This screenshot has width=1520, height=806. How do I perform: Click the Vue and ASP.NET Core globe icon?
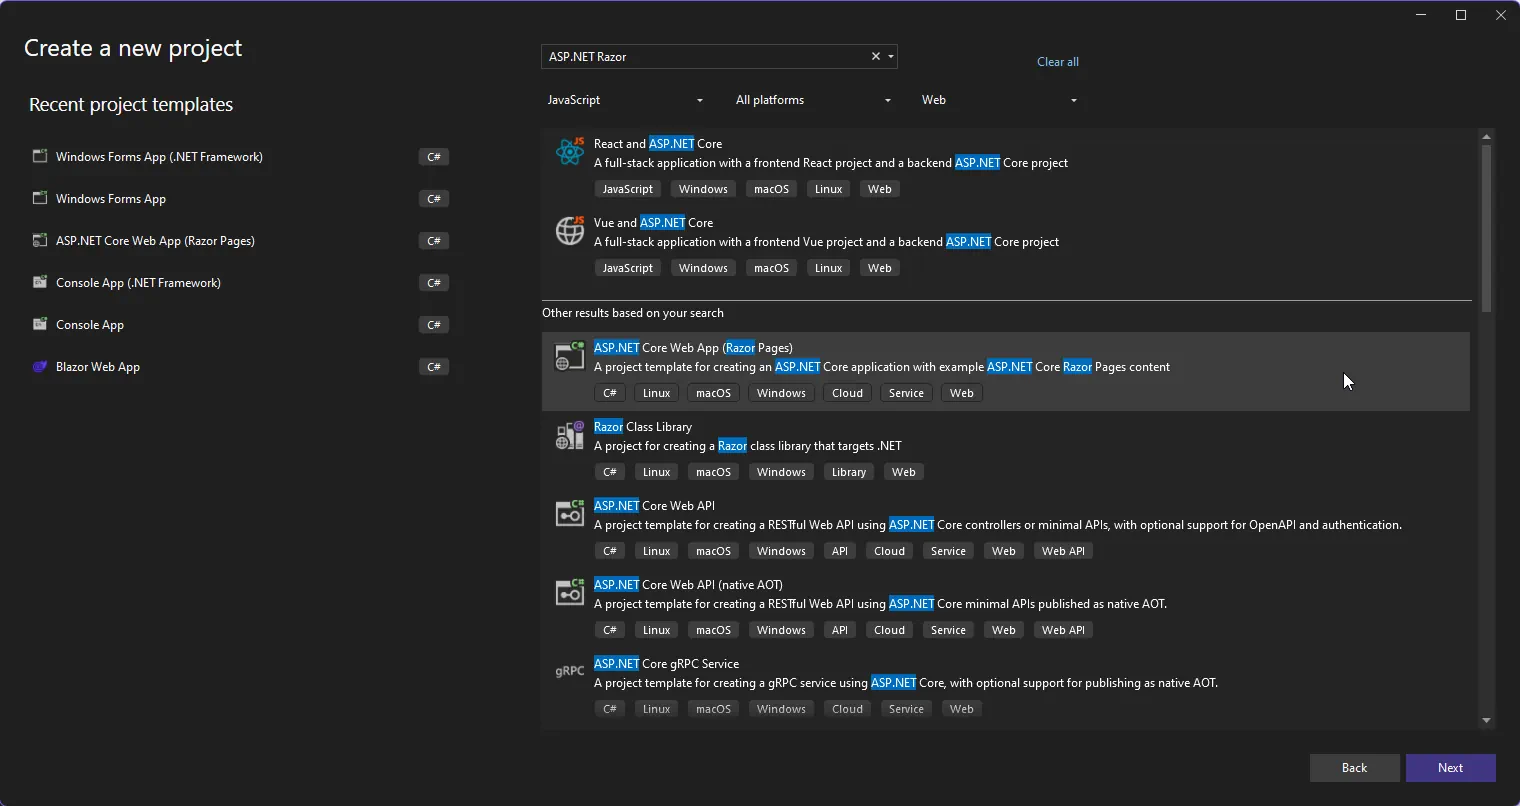pos(570,231)
